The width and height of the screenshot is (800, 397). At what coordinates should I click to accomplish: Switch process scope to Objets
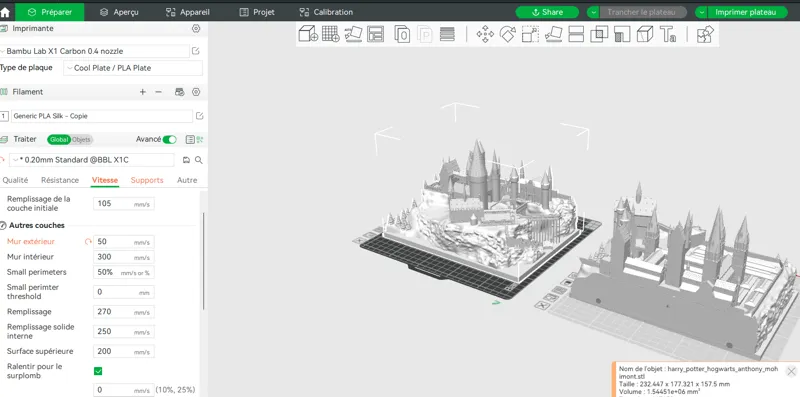tap(81, 139)
